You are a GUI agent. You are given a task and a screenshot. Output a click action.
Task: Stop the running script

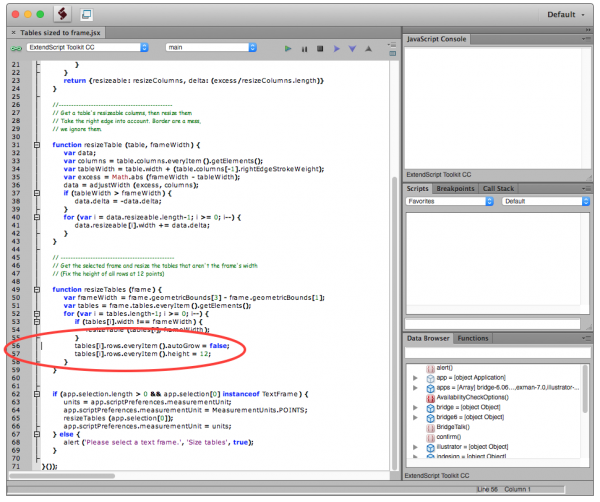point(322,48)
